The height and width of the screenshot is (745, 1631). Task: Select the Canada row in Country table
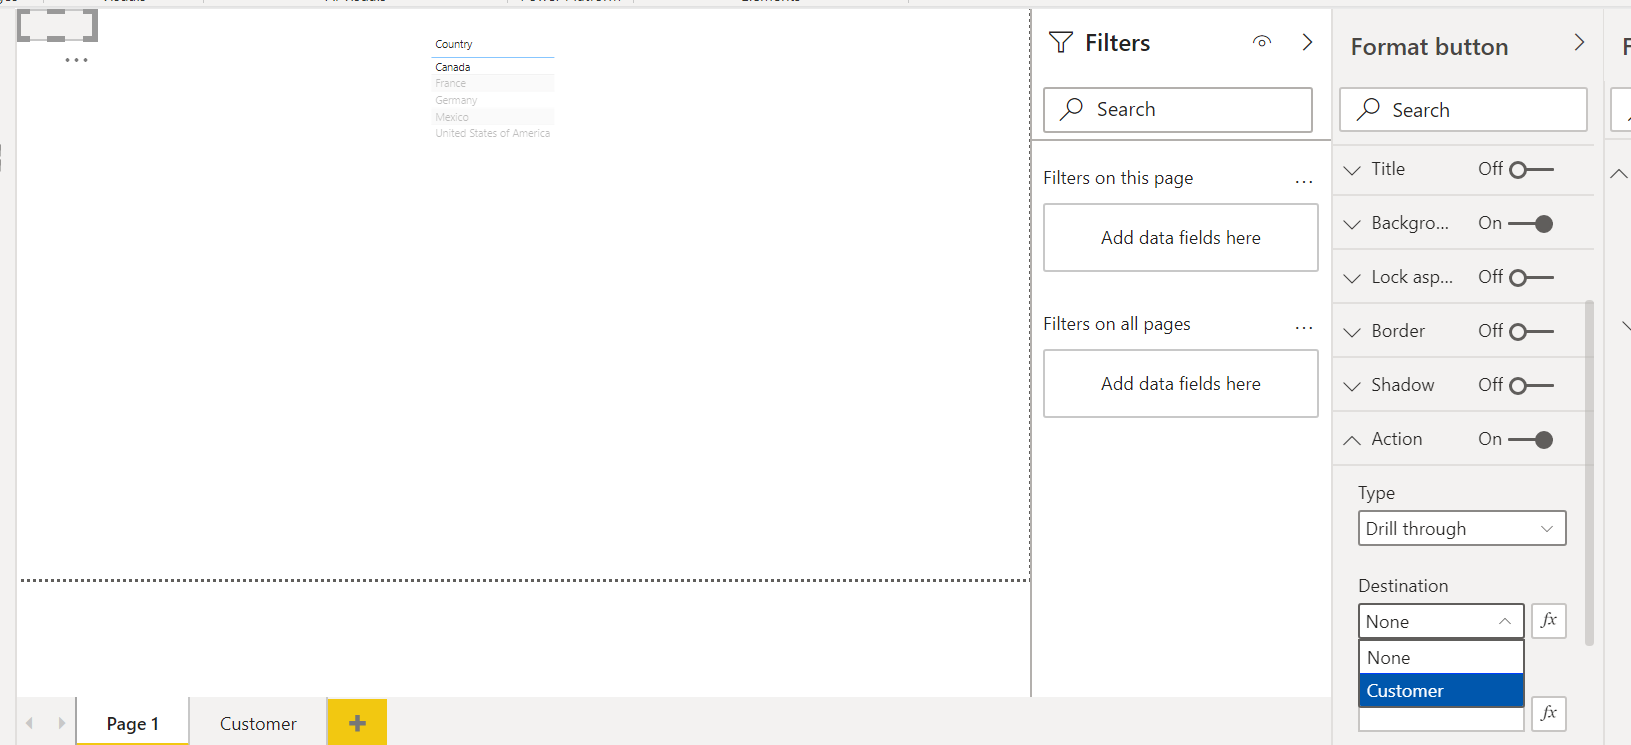493,67
